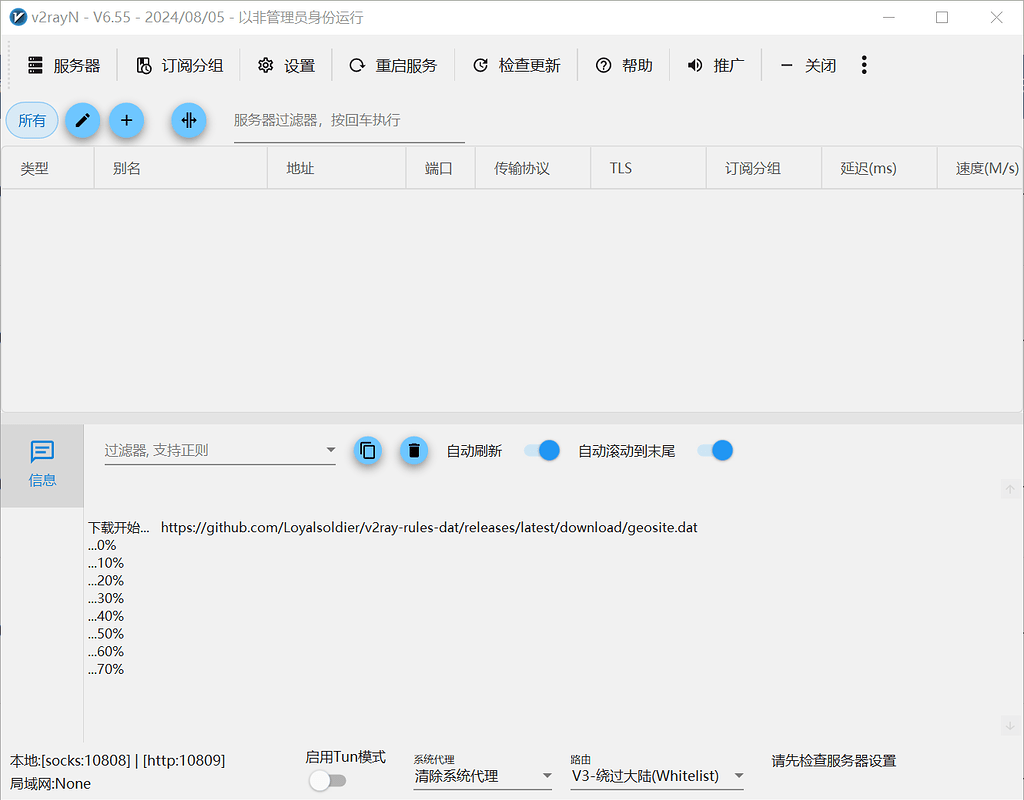Open the 设置 (Settings) menu
Image resolution: width=1024 pixels, height=800 pixels.
(286, 65)
